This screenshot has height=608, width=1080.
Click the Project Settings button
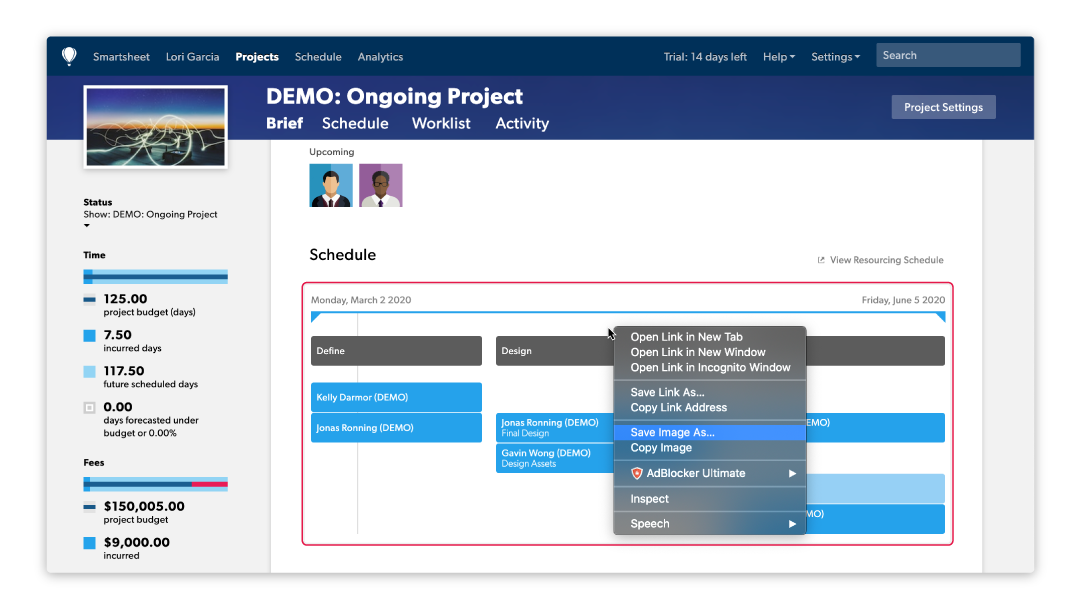click(x=943, y=107)
